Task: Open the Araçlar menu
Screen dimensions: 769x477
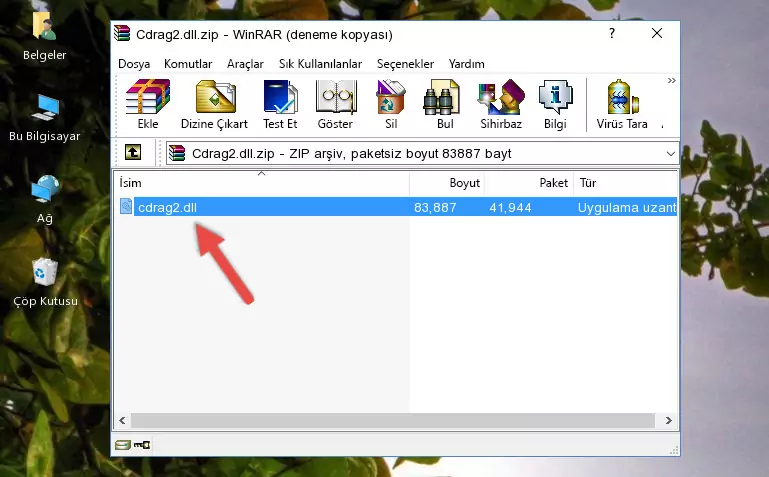Action: tap(245, 64)
